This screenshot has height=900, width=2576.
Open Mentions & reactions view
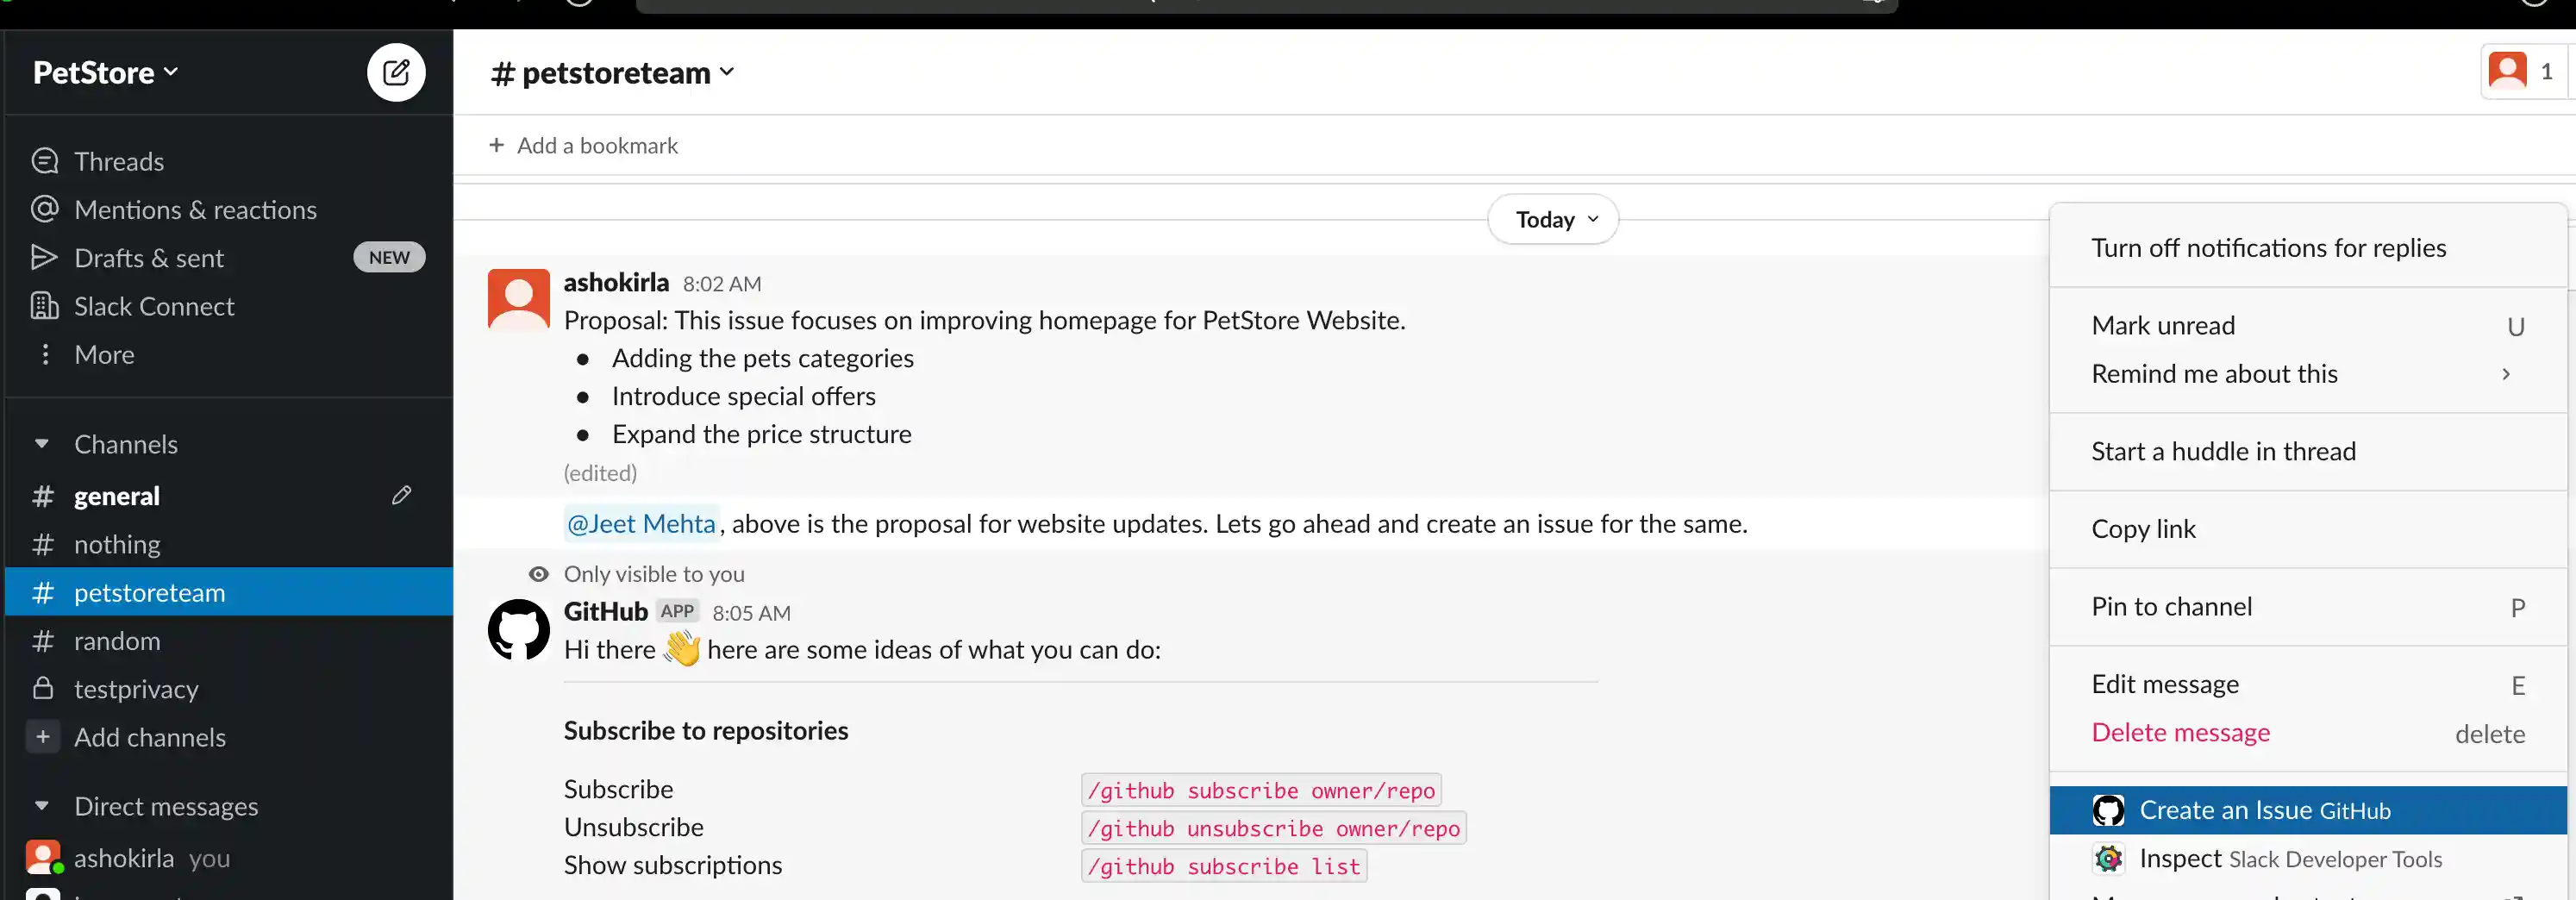(195, 210)
